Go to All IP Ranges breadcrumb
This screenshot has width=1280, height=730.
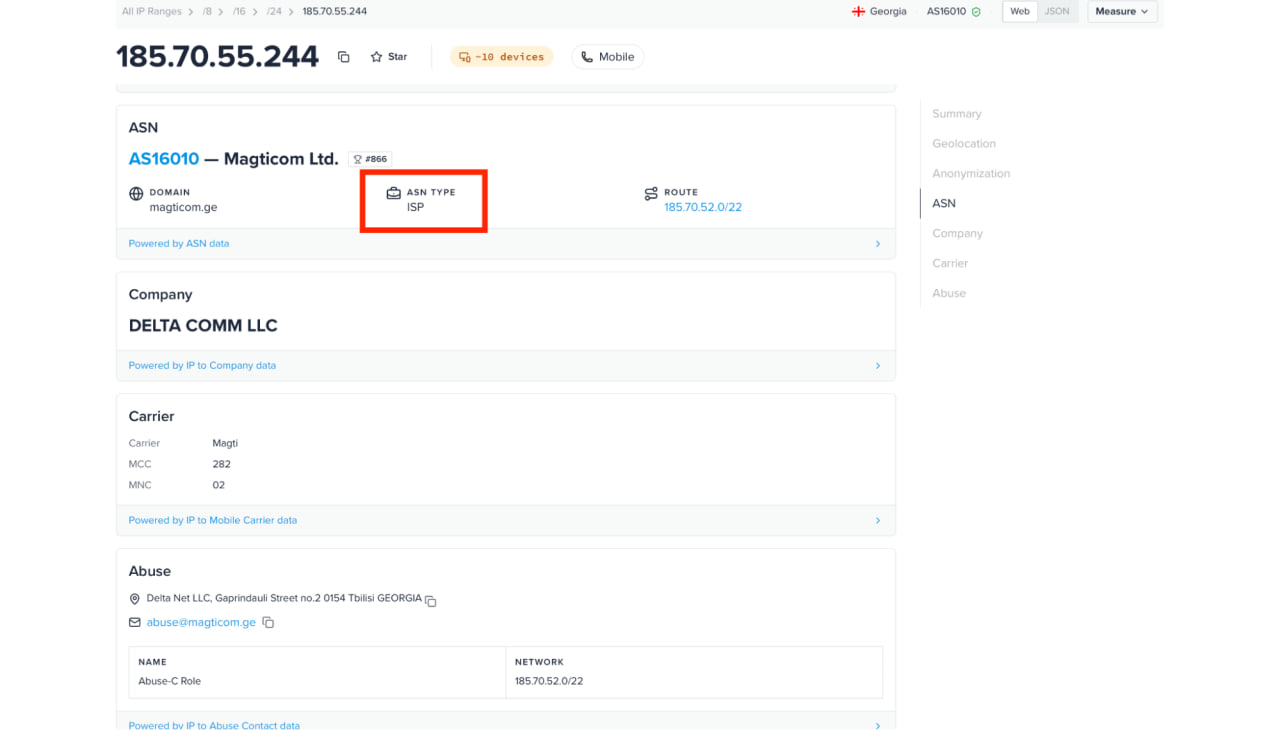coord(152,12)
